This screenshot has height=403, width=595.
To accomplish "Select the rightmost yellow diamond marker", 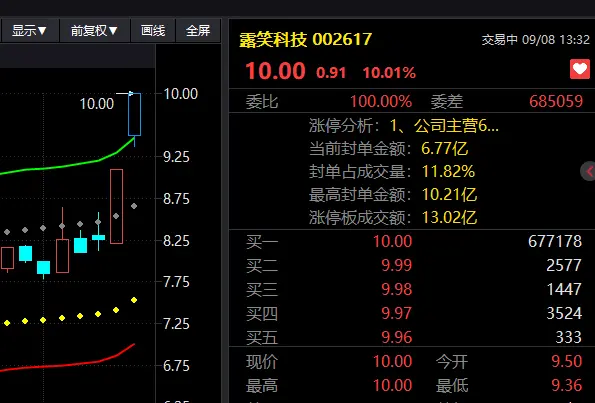I will 134,300.
